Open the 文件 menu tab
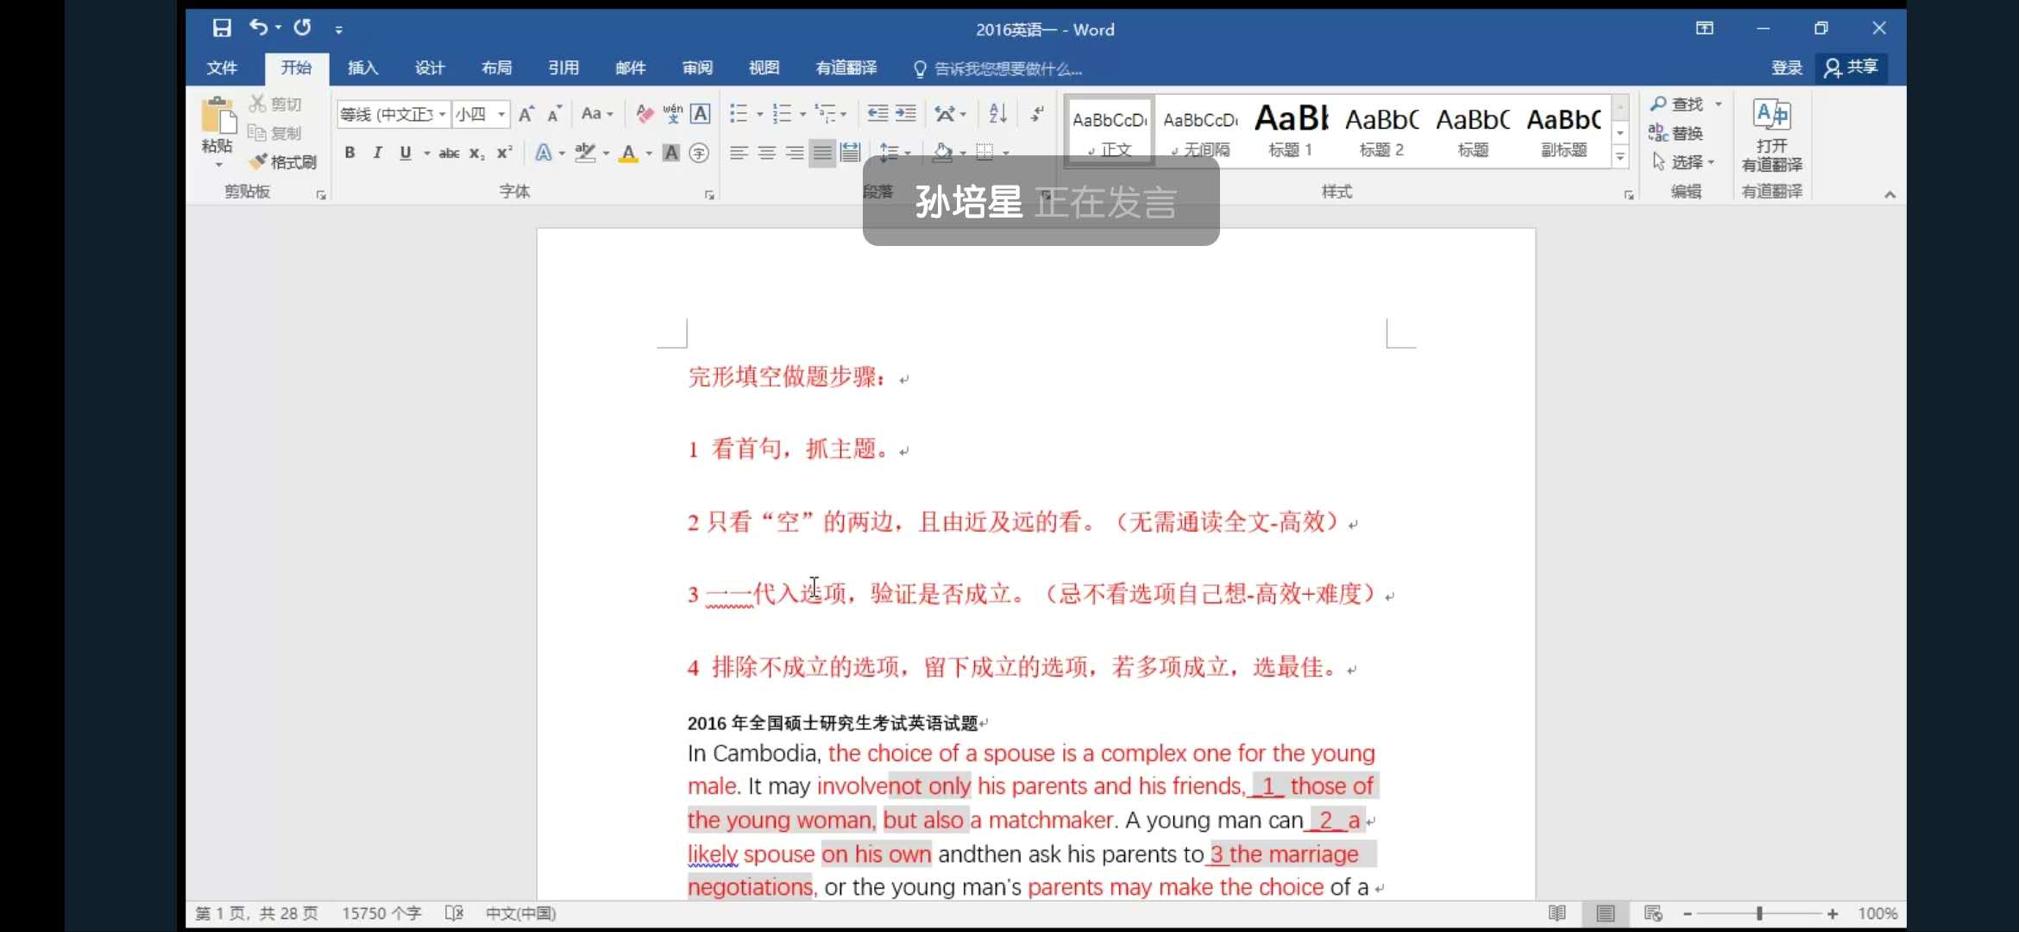Screen dimensions: 2019x932 (x=222, y=68)
